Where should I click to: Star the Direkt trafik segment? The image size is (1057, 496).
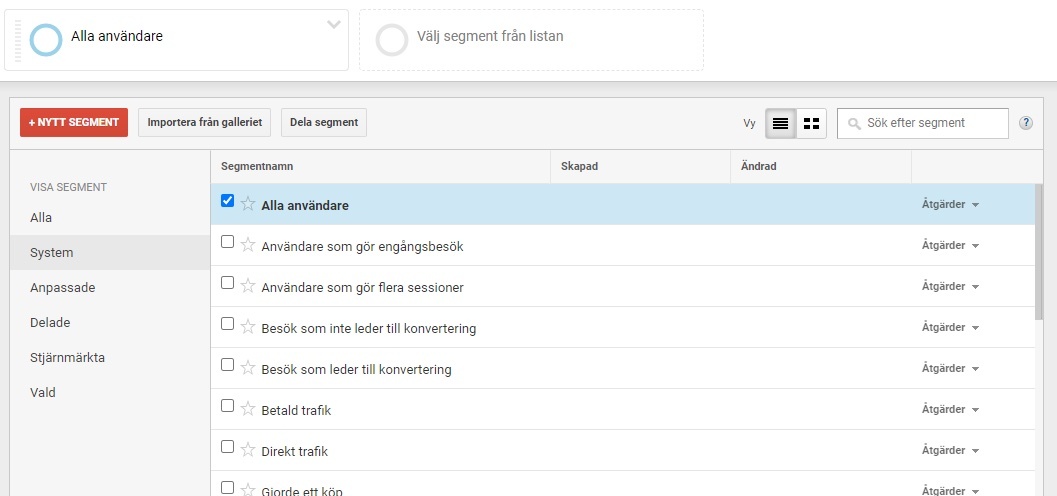(248, 450)
